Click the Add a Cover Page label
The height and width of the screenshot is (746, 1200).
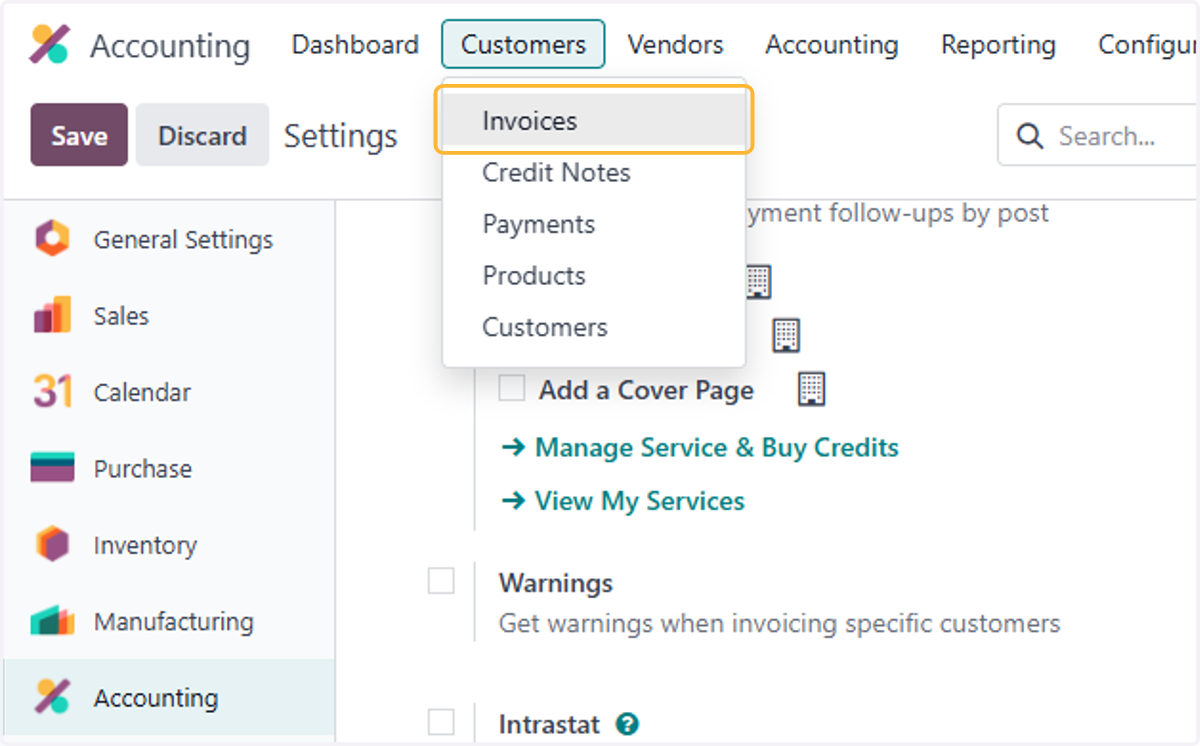646,390
